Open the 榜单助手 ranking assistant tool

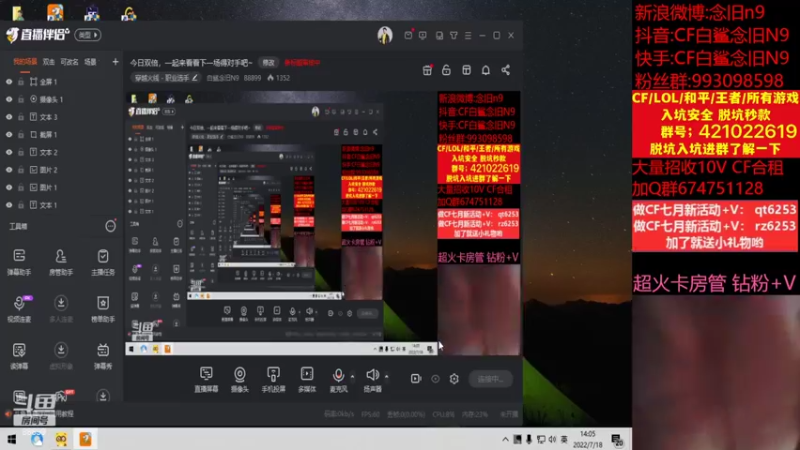103,309
